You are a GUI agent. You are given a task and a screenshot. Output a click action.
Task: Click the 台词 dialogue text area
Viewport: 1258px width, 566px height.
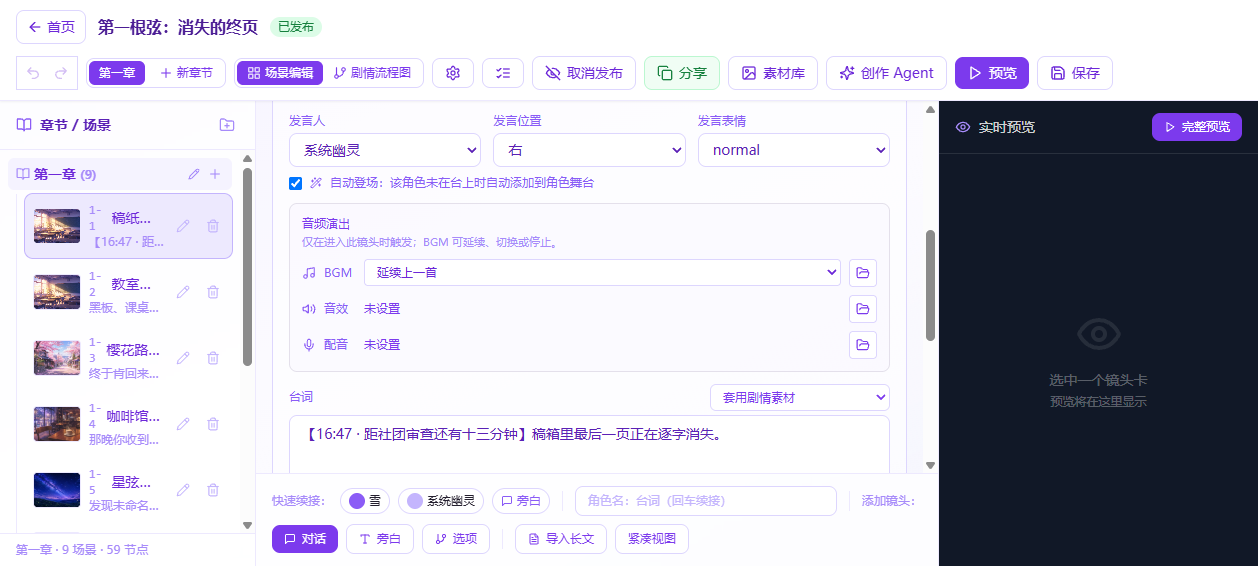pos(589,444)
